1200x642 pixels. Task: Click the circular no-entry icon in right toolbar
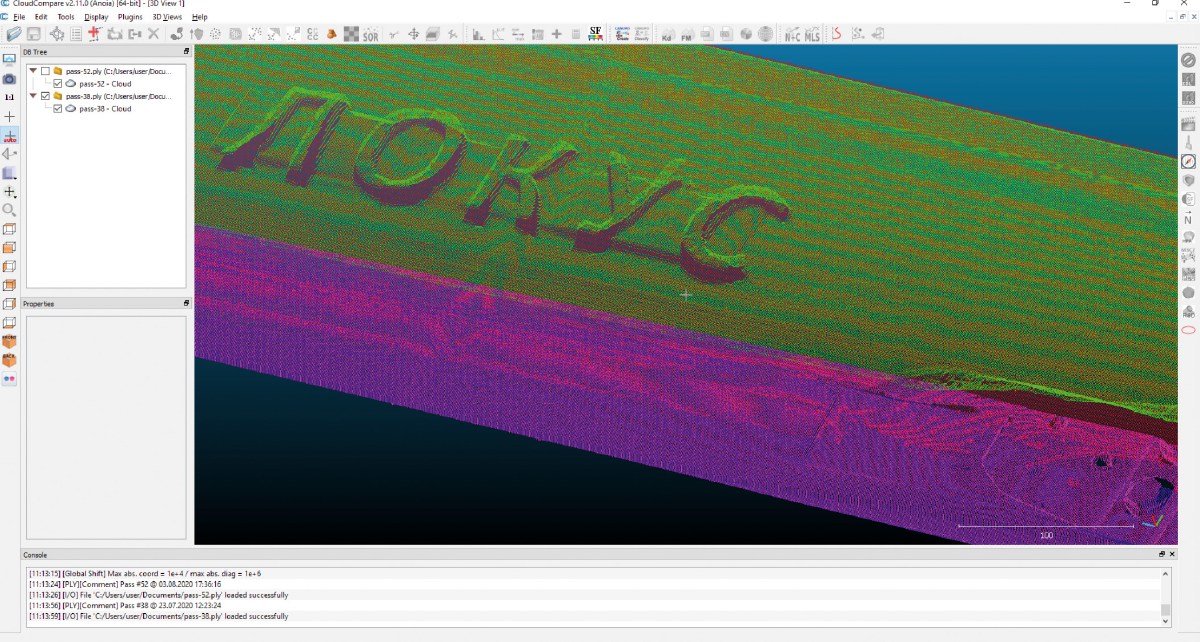point(1189,60)
